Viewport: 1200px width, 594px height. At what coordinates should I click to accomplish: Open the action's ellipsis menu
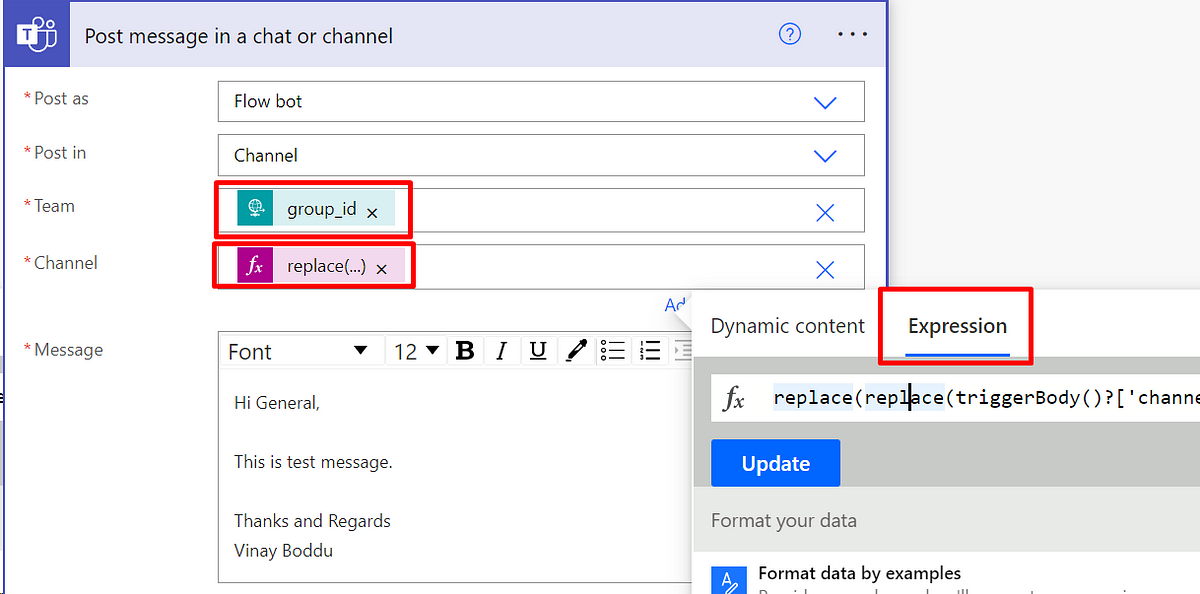[x=852, y=33]
